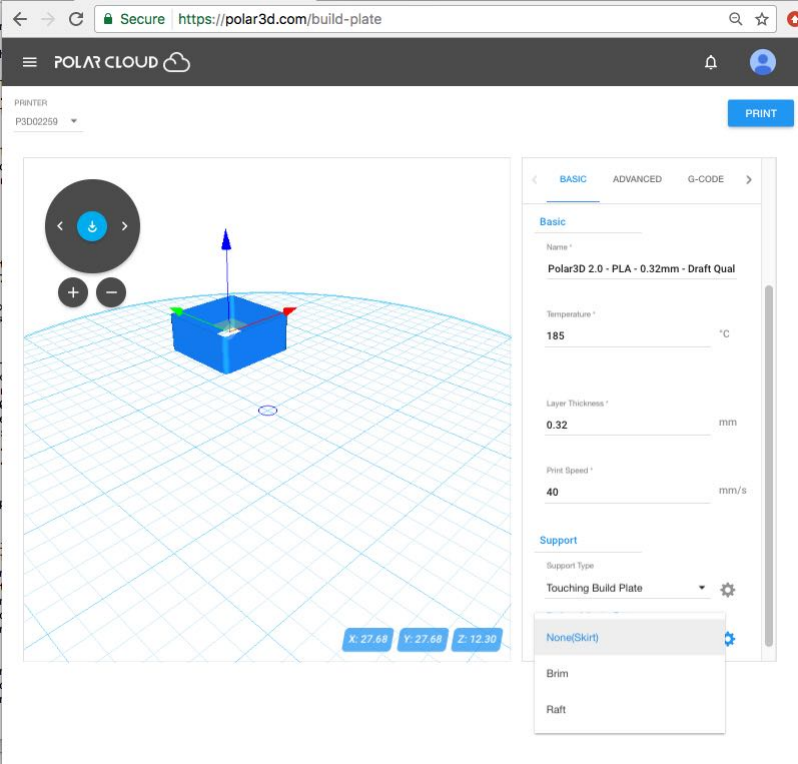
Task: Show next tabs with right chevron
Action: [x=748, y=179]
